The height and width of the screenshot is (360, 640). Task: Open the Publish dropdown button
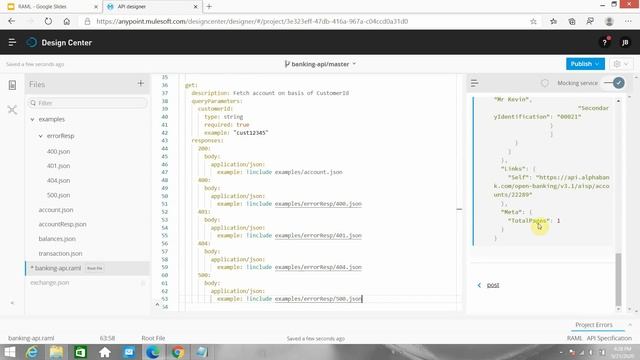585,64
